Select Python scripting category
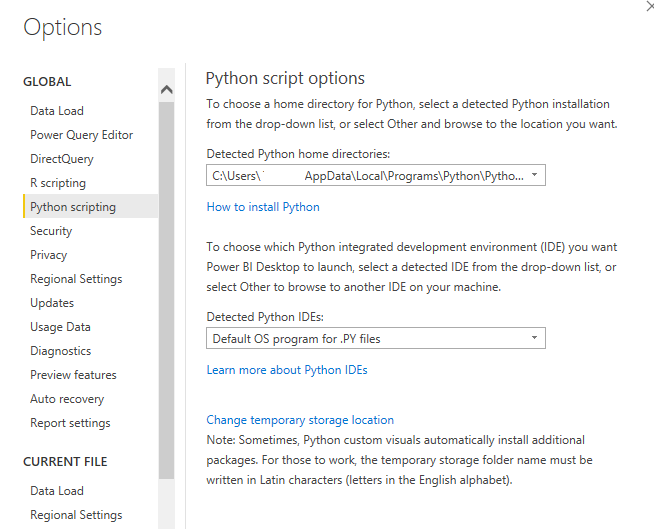This screenshot has width=654, height=529. coord(73,207)
